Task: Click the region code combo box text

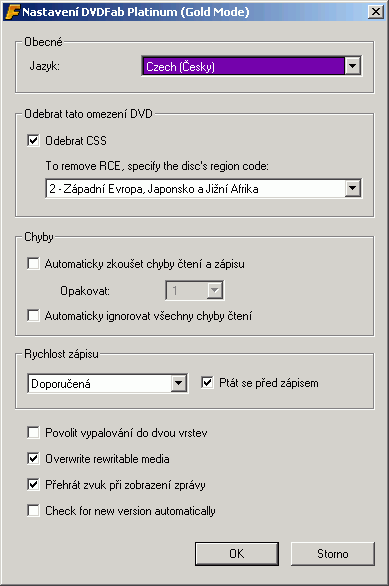Action: [x=154, y=189]
